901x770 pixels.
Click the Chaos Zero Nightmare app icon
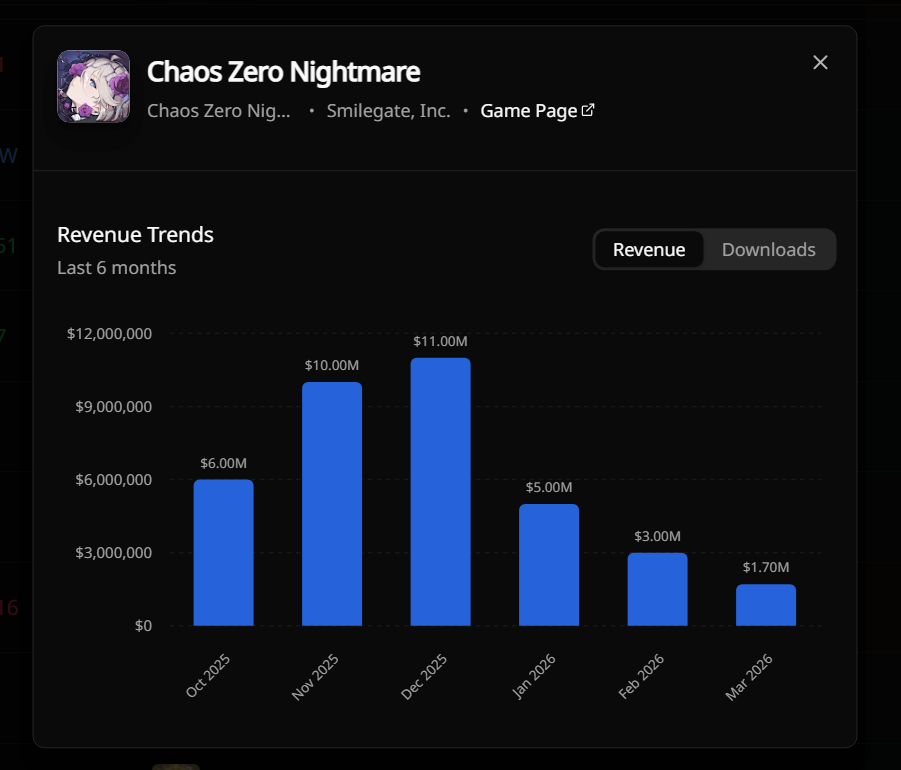94,86
